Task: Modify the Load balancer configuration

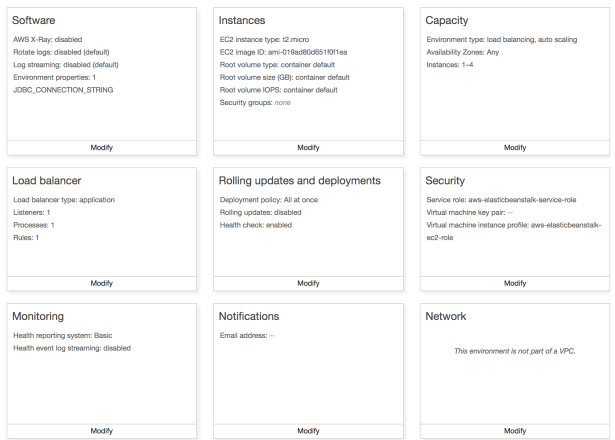Action: click(x=101, y=283)
